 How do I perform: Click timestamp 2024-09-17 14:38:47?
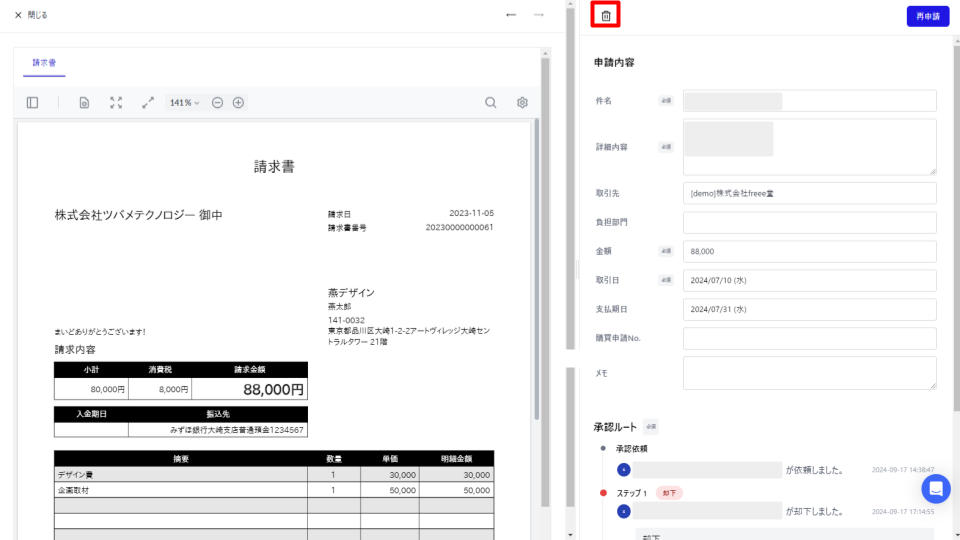coord(902,470)
